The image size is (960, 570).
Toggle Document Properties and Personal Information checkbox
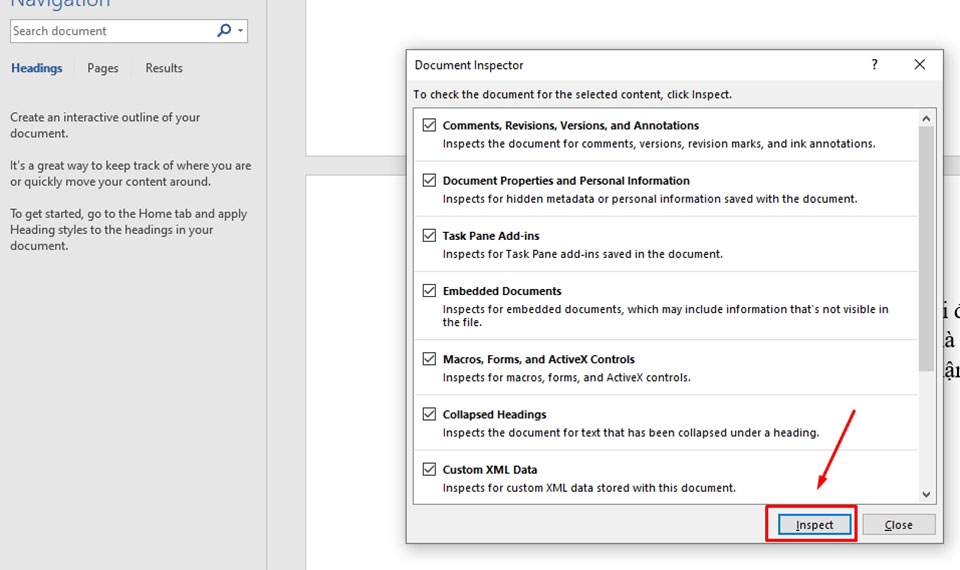[x=430, y=181]
